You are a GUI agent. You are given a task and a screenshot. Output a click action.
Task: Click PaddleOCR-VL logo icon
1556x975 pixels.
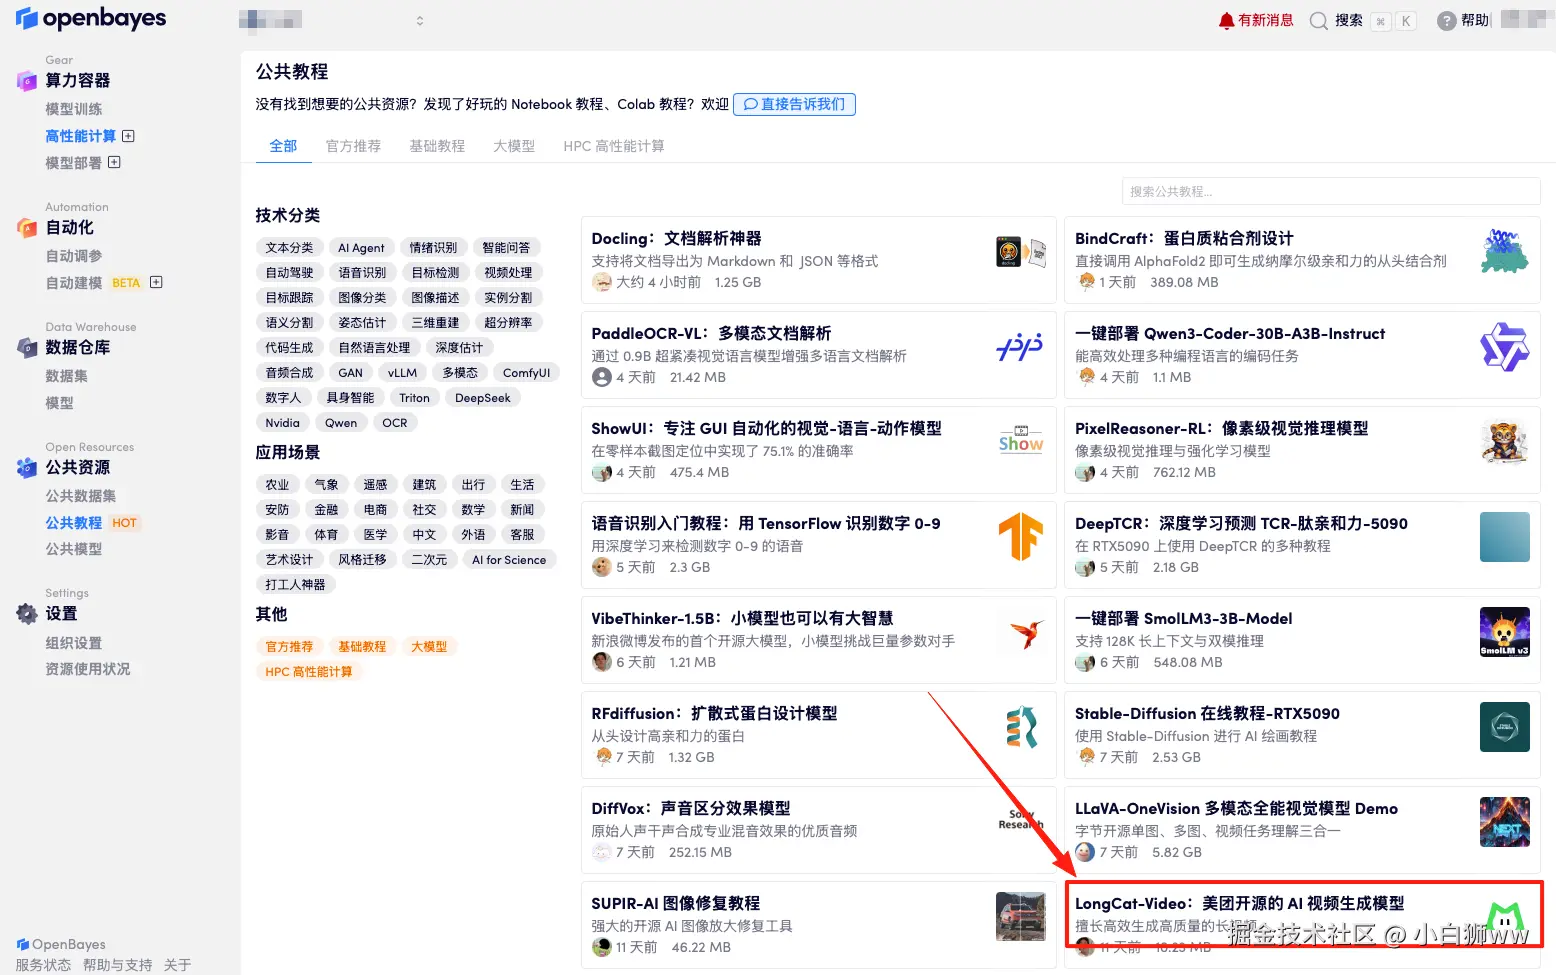point(1020,347)
